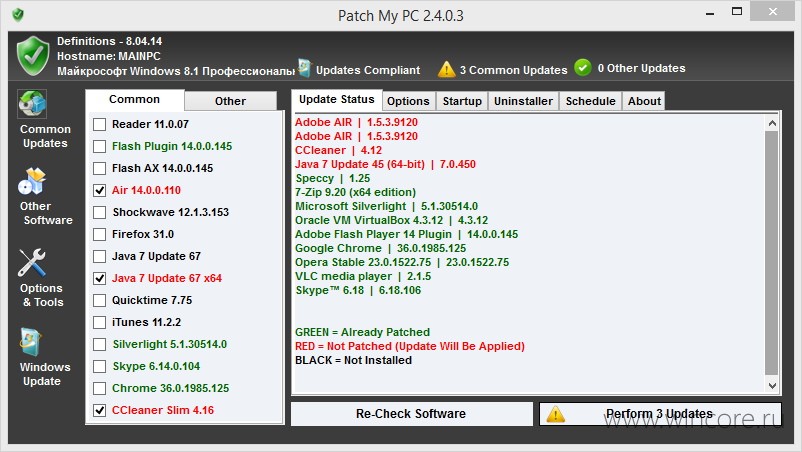This screenshot has width=802, height=452.
Task: Click Java 7 Update 45 (64-bit) entry
Action: pos(385,164)
